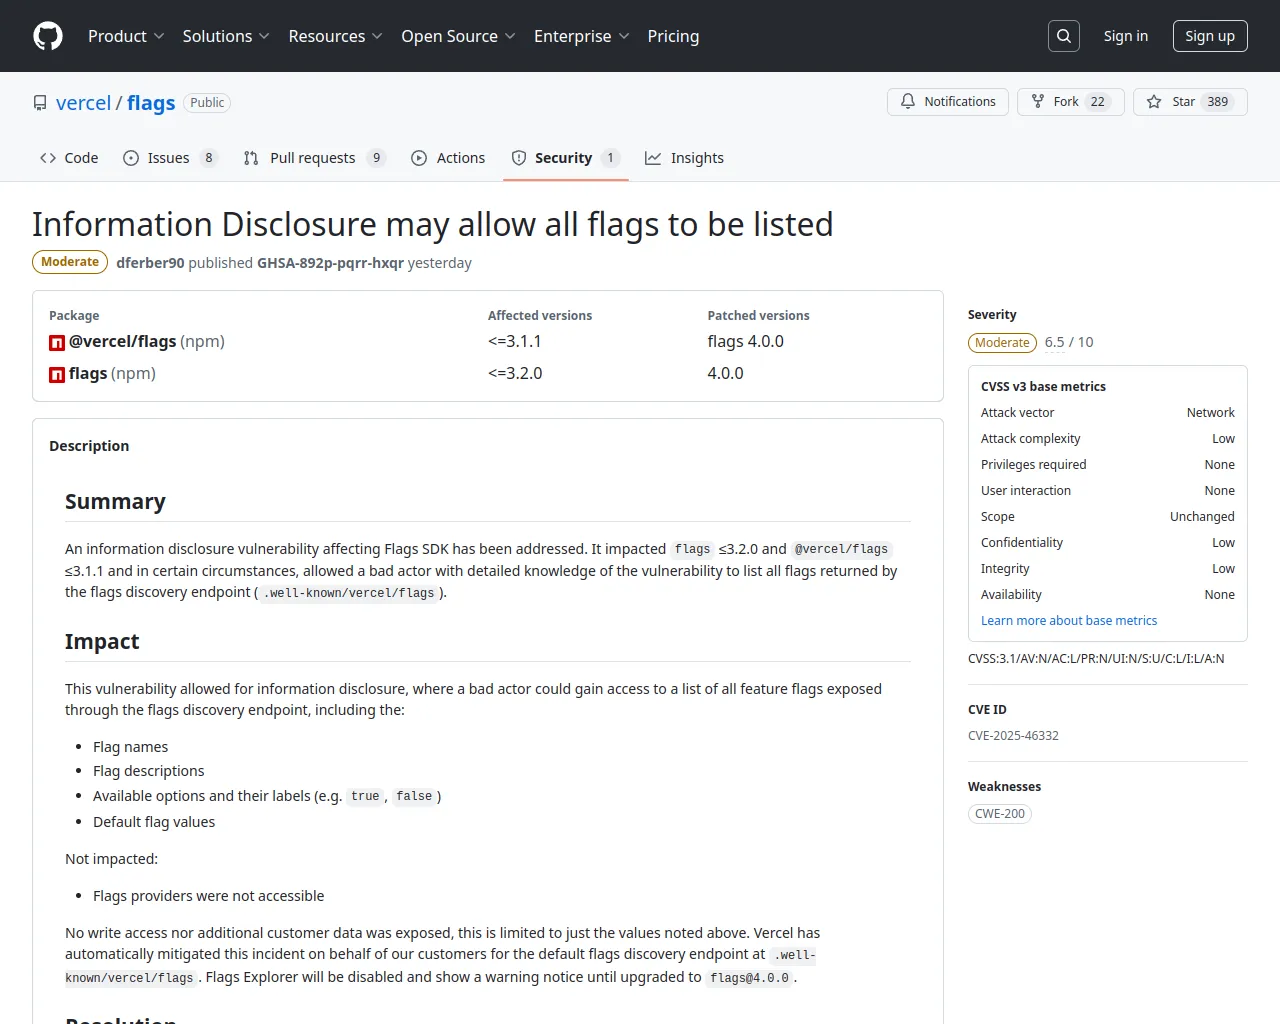
Task: Open Learn more about base metrics
Action: point(1069,621)
